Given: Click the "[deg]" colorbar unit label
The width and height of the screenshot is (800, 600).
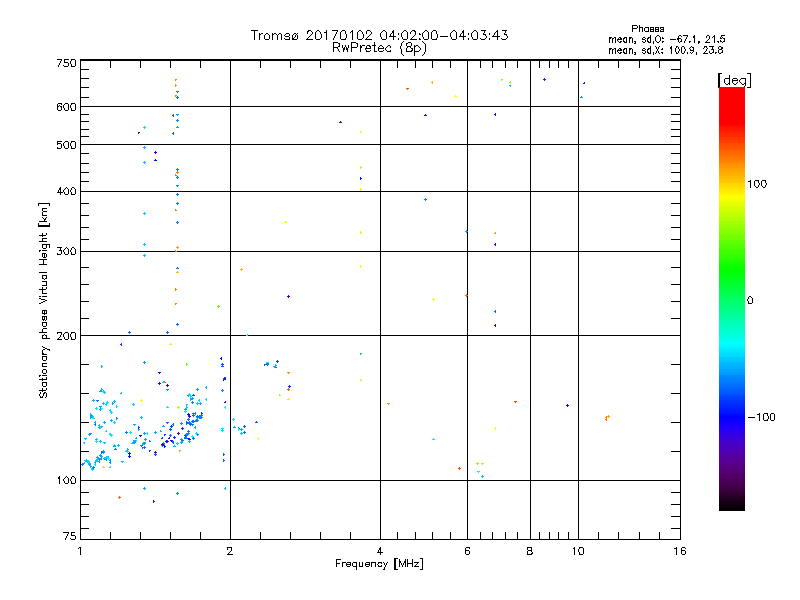Looking at the screenshot, I should [734, 80].
